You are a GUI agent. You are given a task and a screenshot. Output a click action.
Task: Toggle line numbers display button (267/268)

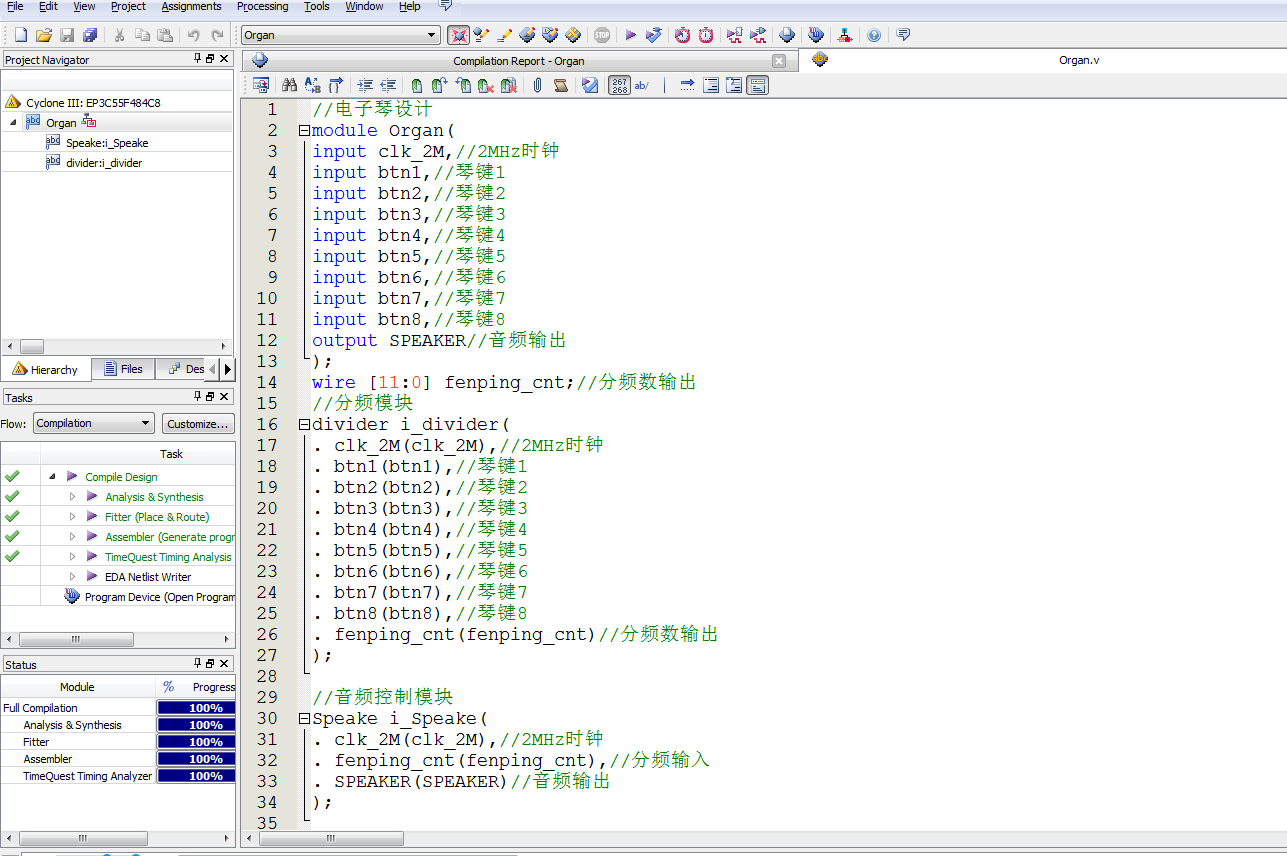coord(619,86)
